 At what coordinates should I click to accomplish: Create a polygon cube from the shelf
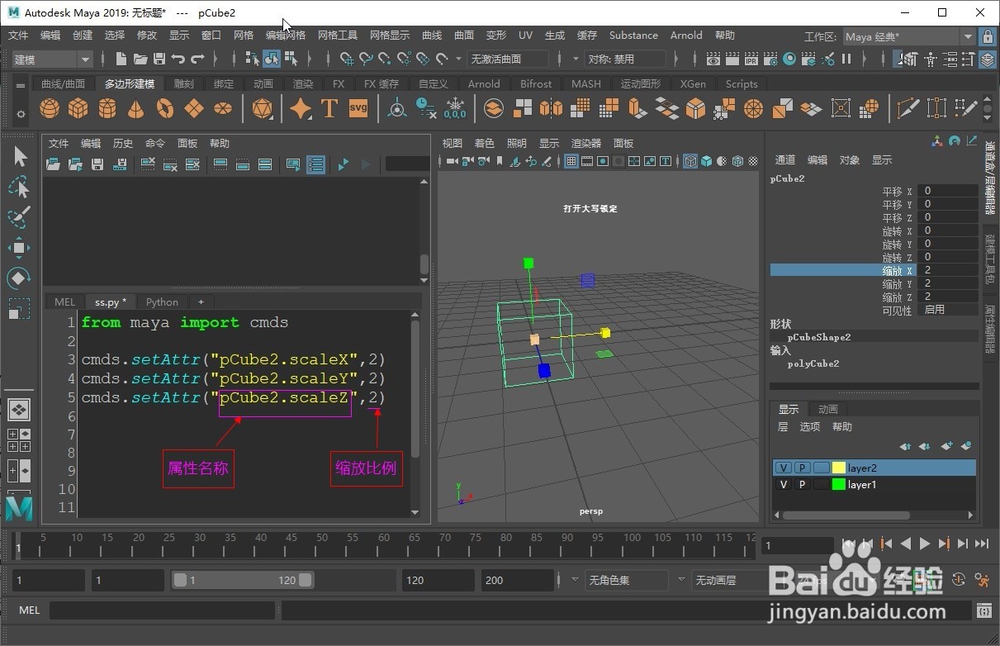pos(78,108)
